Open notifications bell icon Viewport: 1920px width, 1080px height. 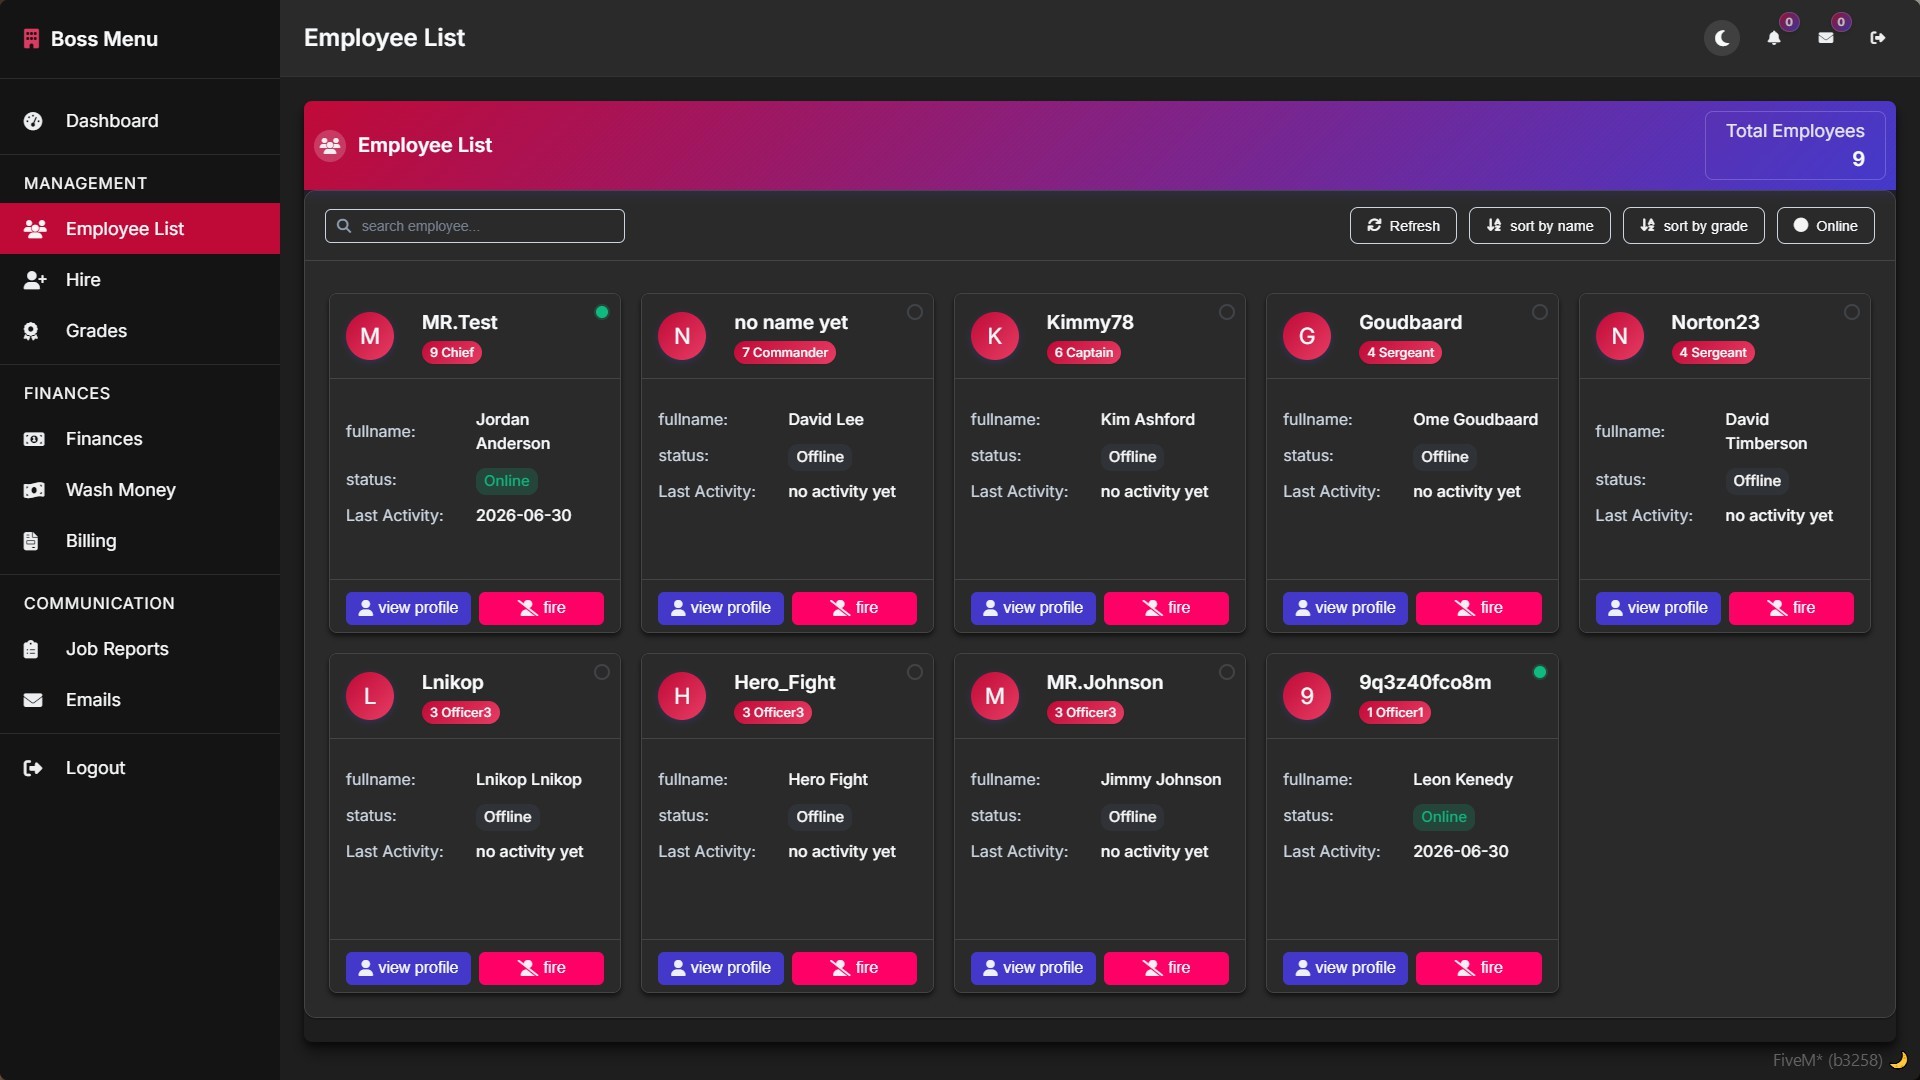tap(1773, 38)
